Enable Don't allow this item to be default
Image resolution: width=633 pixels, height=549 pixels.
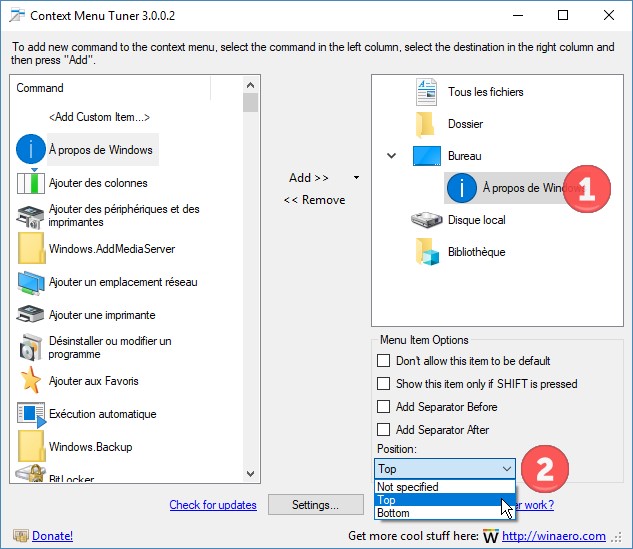(383, 361)
